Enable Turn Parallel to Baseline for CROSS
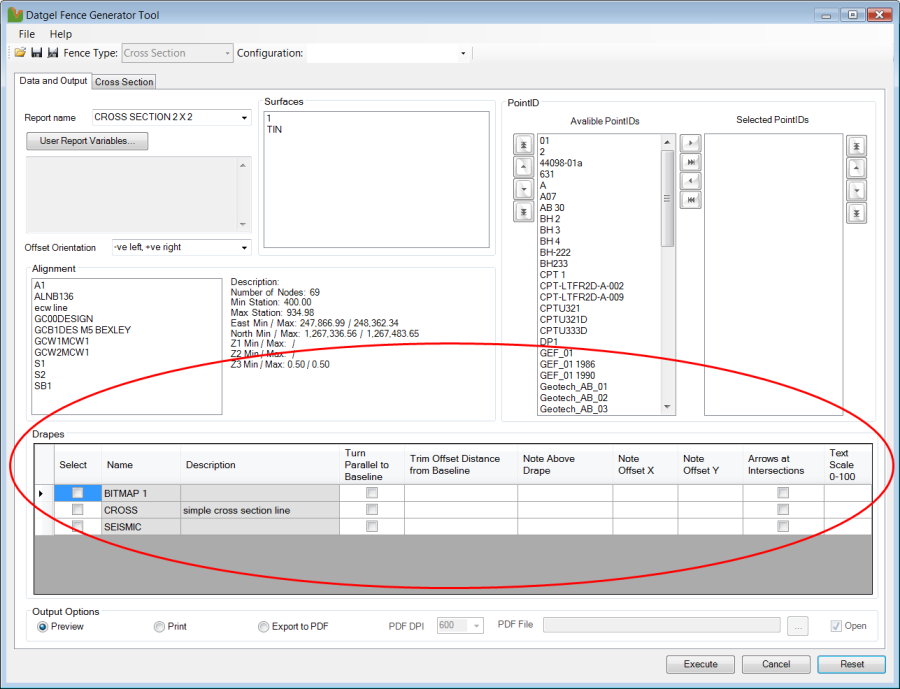The height and width of the screenshot is (689, 900). coord(372,510)
